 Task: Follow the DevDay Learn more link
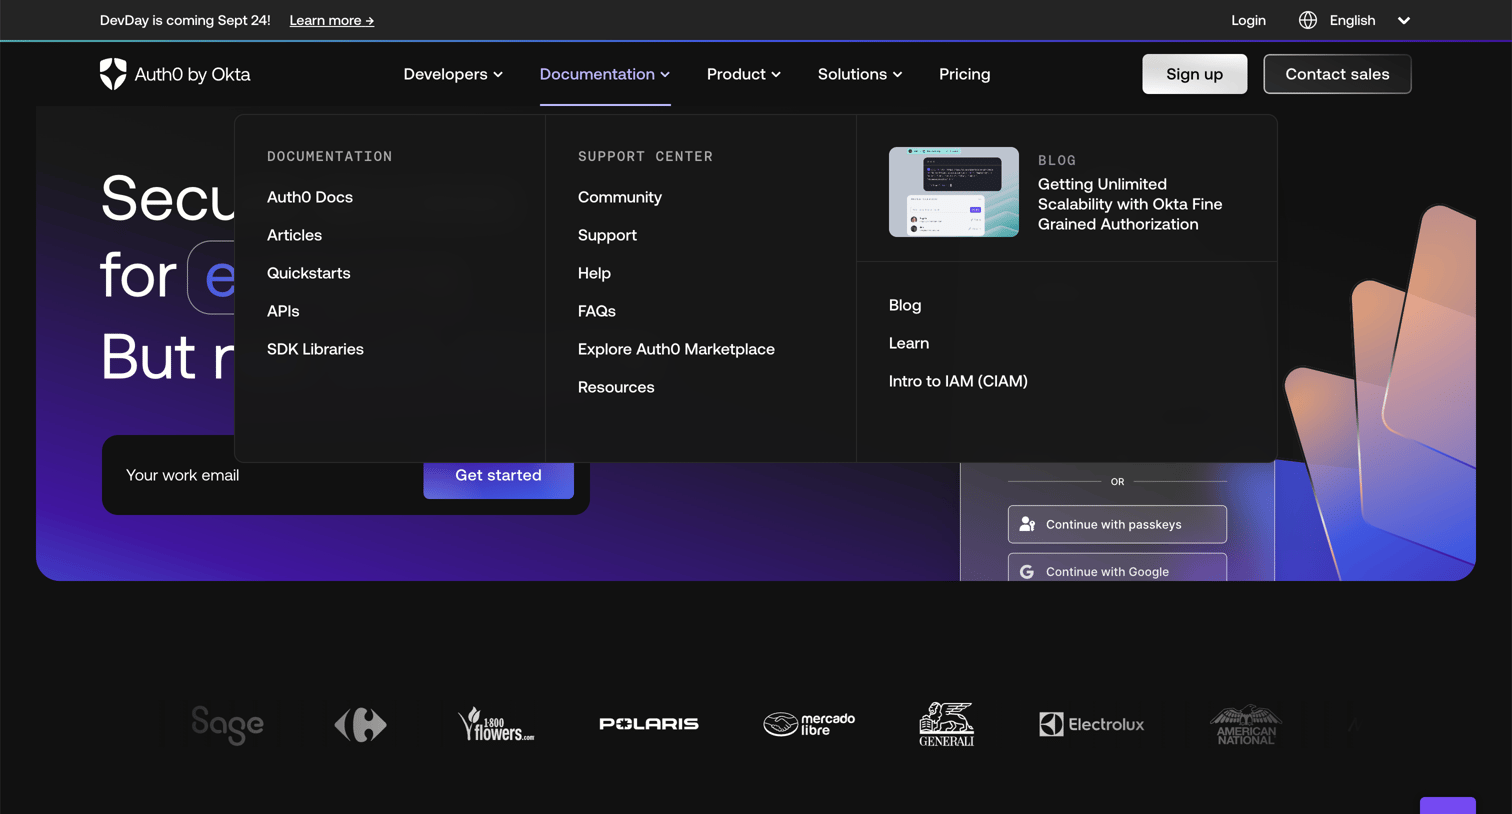click(332, 20)
